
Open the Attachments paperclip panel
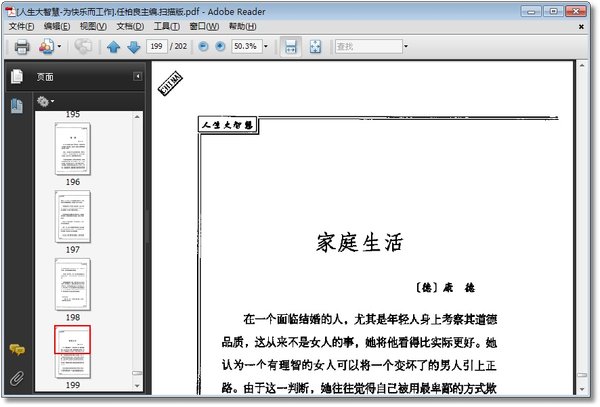[x=16, y=378]
